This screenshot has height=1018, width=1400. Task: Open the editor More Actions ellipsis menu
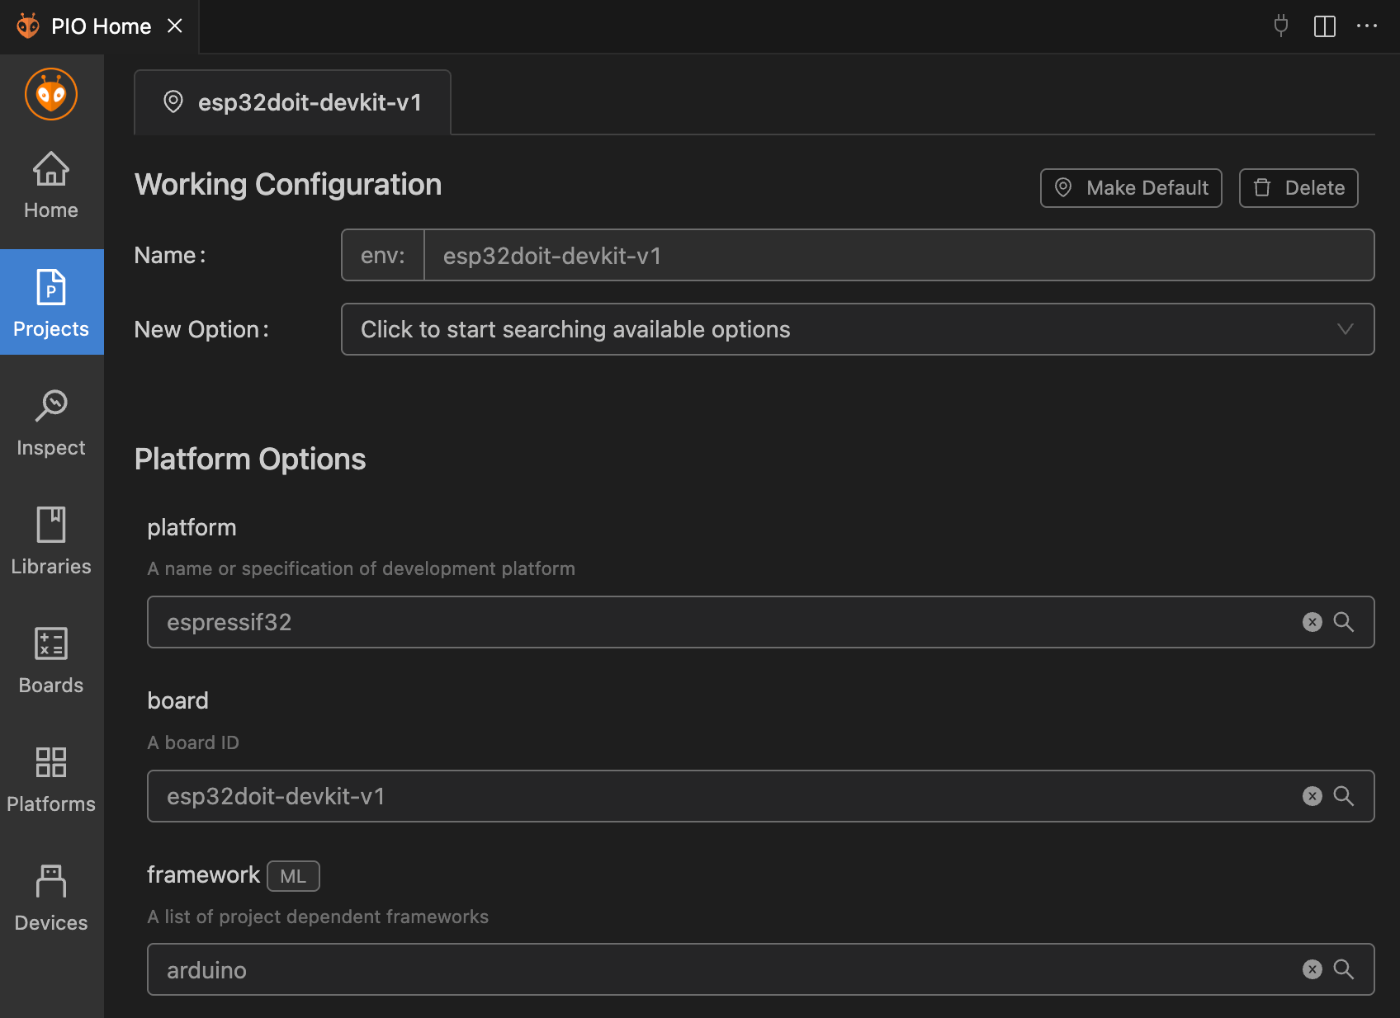pyautogui.click(x=1367, y=27)
